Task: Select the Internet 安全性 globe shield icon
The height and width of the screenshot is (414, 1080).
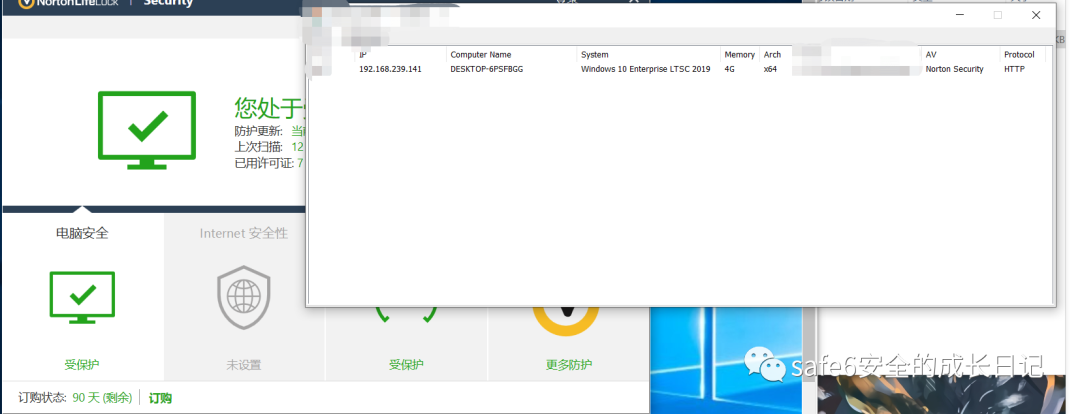Action: tap(244, 298)
